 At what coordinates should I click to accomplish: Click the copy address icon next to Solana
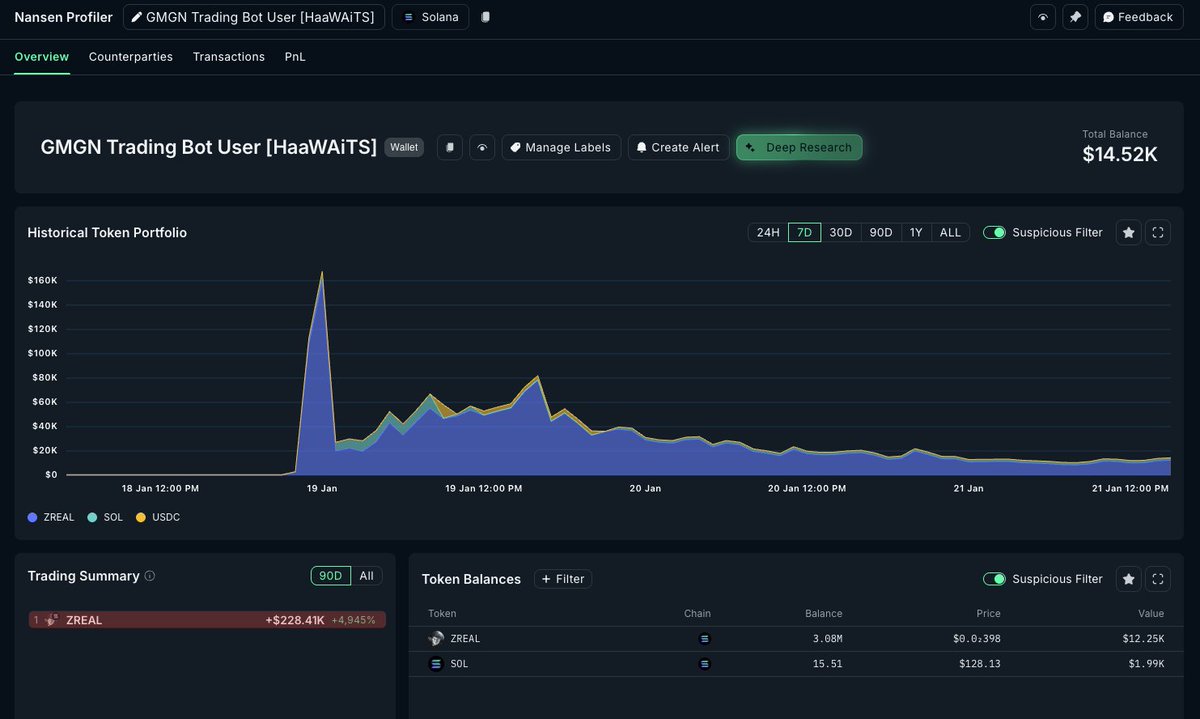pos(486,17)
